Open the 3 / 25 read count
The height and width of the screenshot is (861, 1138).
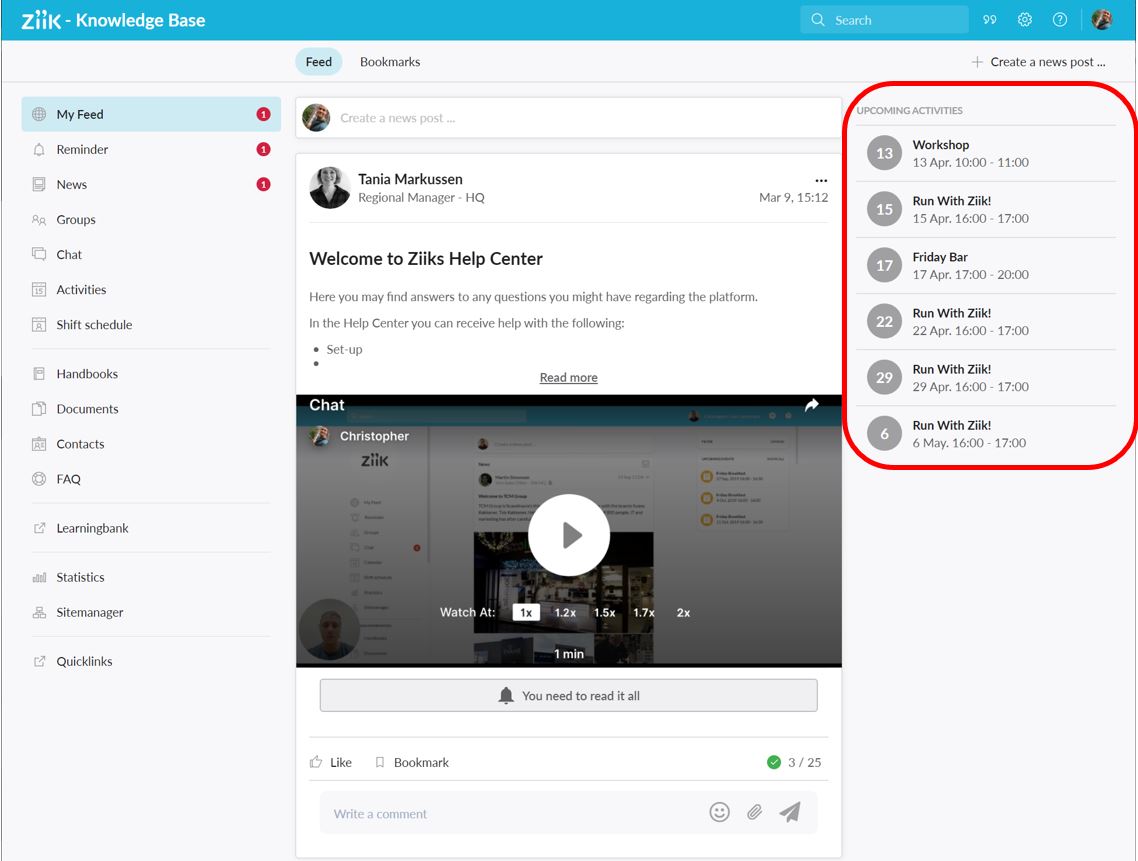pos(794,762)
